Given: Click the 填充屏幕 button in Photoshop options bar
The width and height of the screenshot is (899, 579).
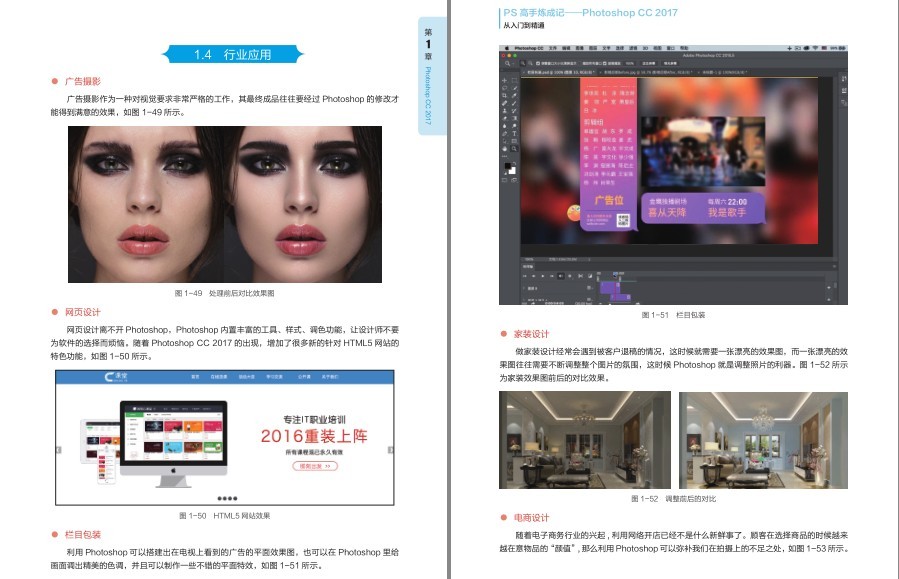Looking at the screenshot, I should click(670, 63).
